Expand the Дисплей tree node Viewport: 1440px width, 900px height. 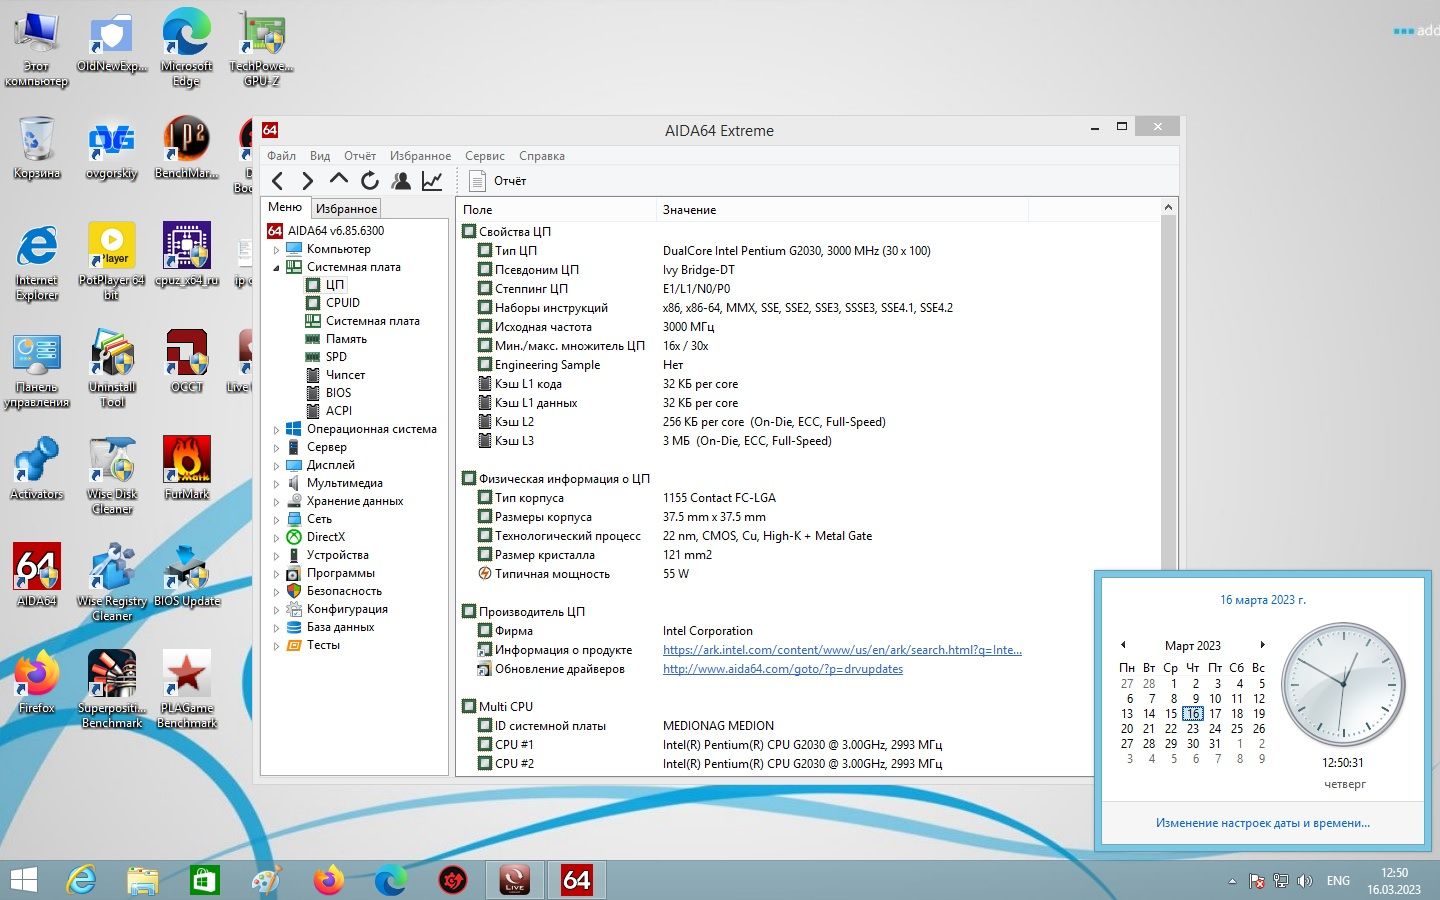coord(277,466)
